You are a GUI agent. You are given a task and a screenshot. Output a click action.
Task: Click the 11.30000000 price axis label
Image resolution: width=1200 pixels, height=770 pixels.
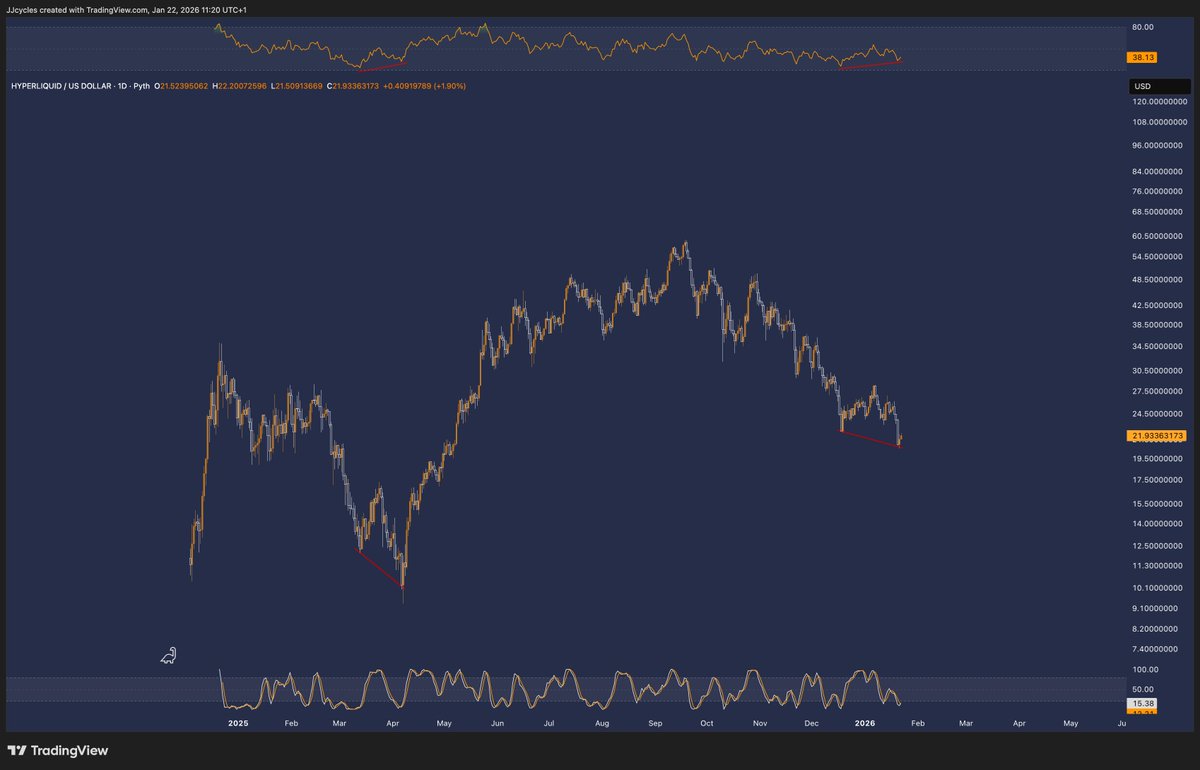click(1158, 566)
